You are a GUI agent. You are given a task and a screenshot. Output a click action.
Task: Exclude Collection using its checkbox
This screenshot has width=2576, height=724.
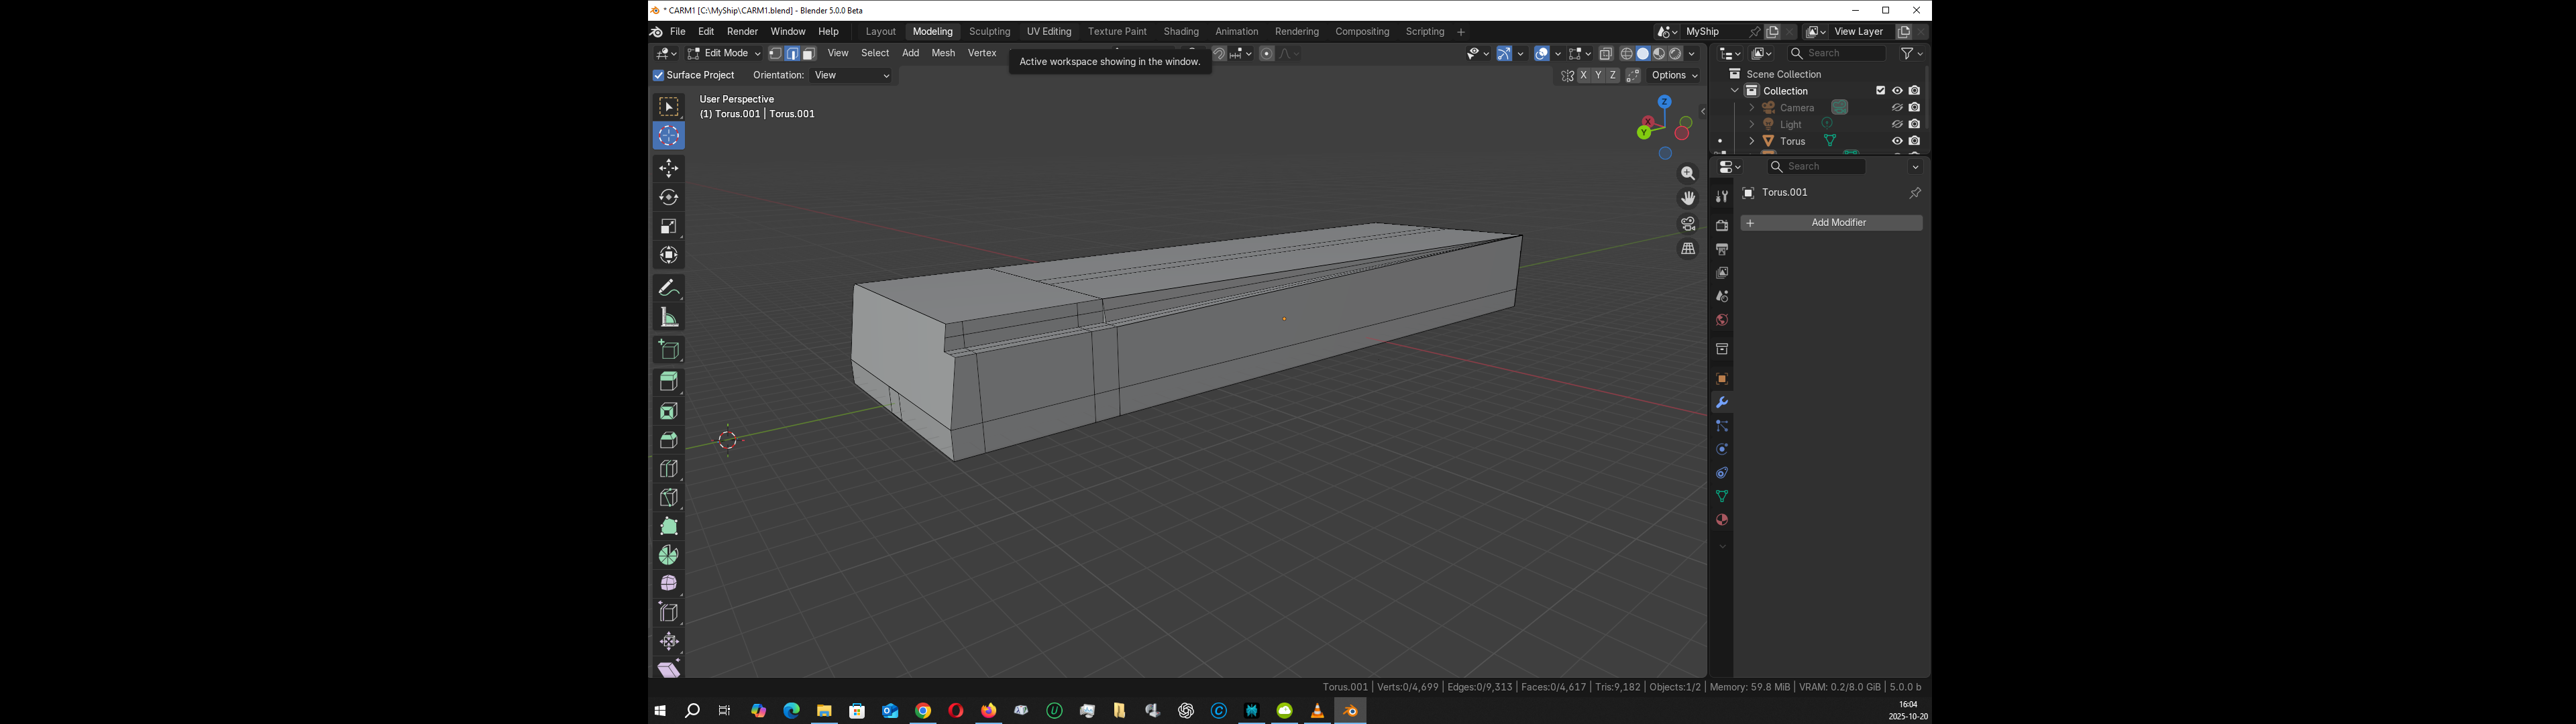[1880, 91]
